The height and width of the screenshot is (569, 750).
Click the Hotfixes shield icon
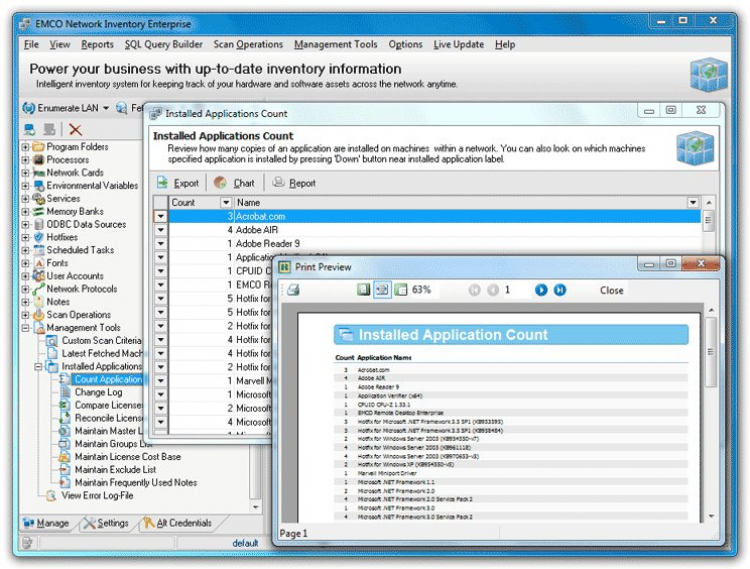coord(39,237)
